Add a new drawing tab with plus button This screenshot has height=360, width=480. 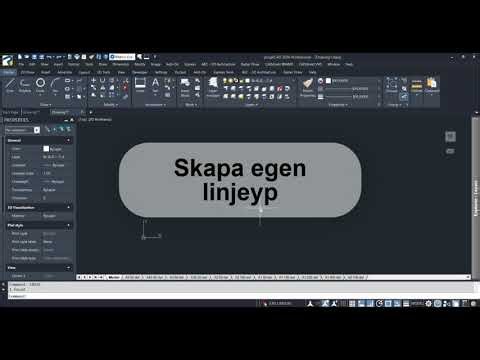click(x=90, y=112)
